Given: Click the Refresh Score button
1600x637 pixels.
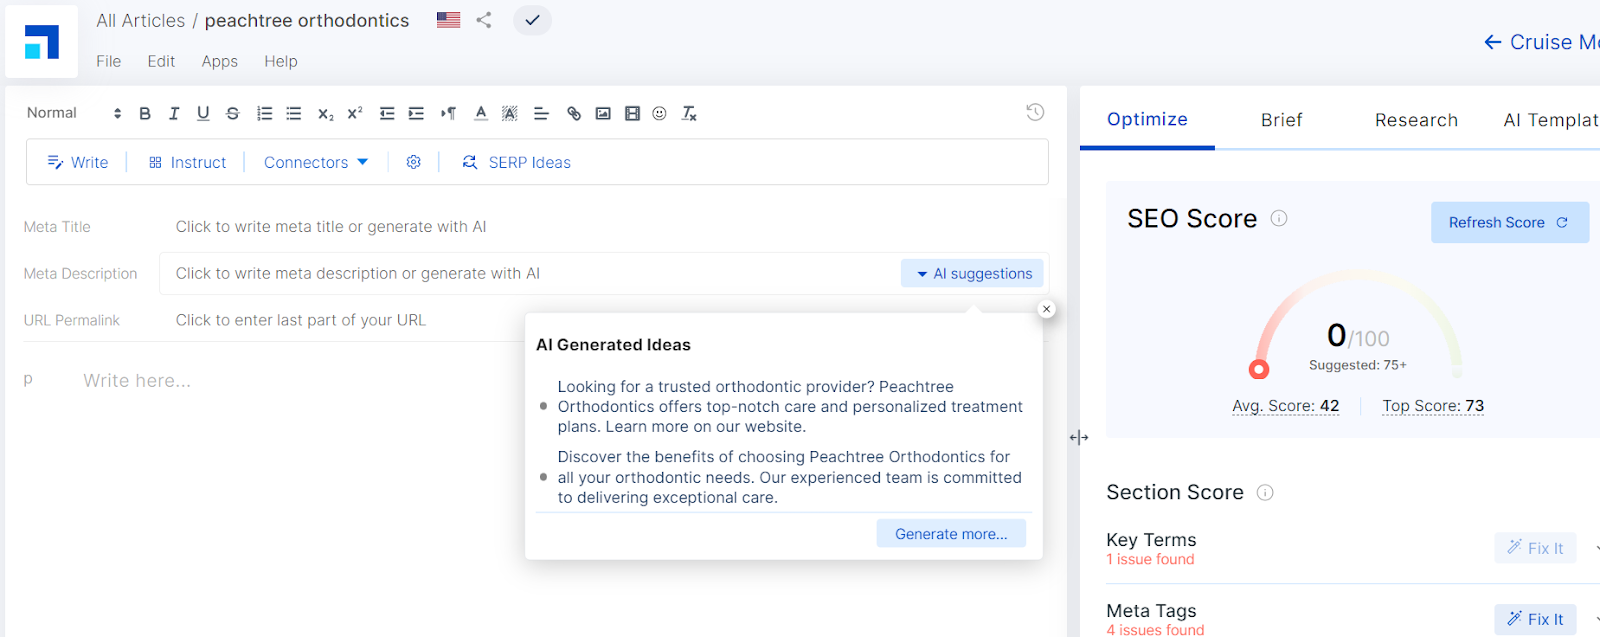Looking at the screenshot, I should pos(1509,223).
